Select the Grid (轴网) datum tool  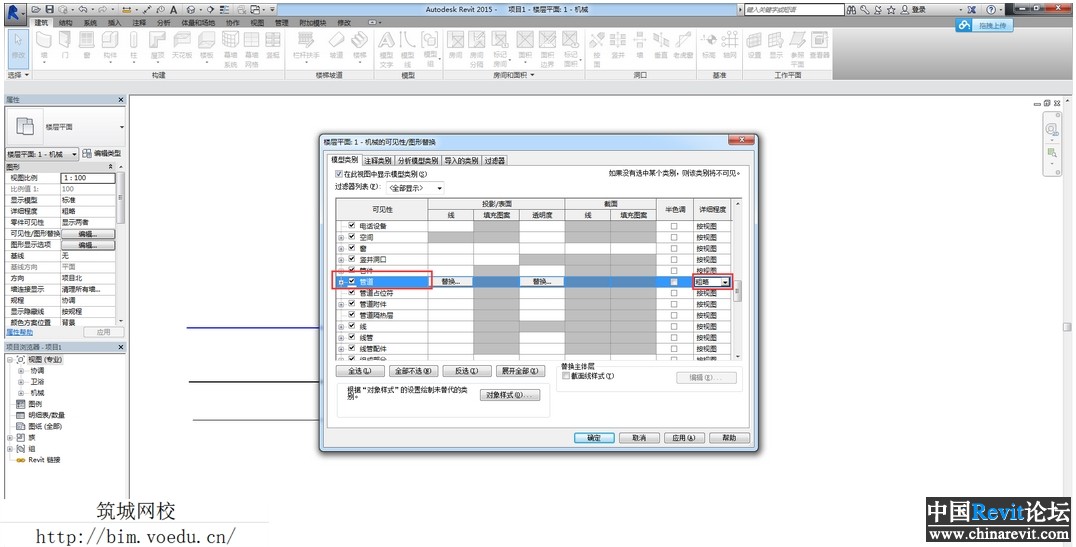[x=729, y=47]
